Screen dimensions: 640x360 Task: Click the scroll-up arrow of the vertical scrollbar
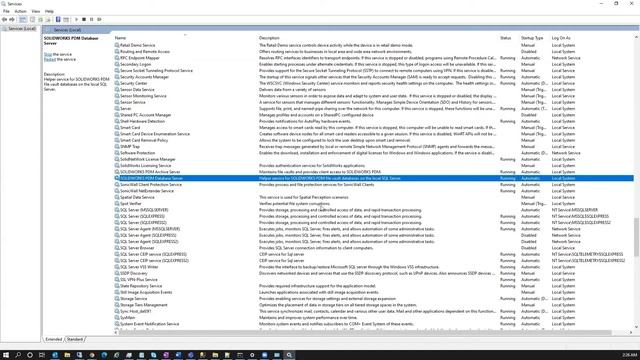click(636, 37)
